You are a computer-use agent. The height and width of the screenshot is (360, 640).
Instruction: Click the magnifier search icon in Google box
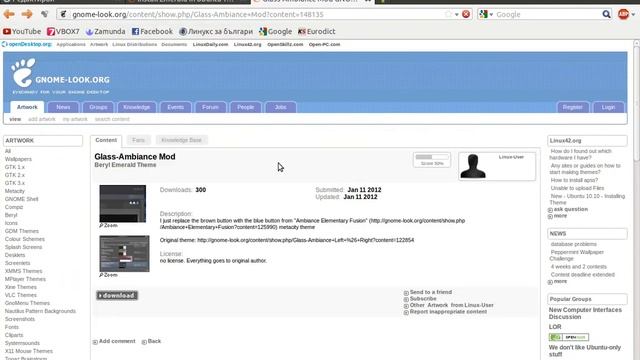(x=607, y=14)
